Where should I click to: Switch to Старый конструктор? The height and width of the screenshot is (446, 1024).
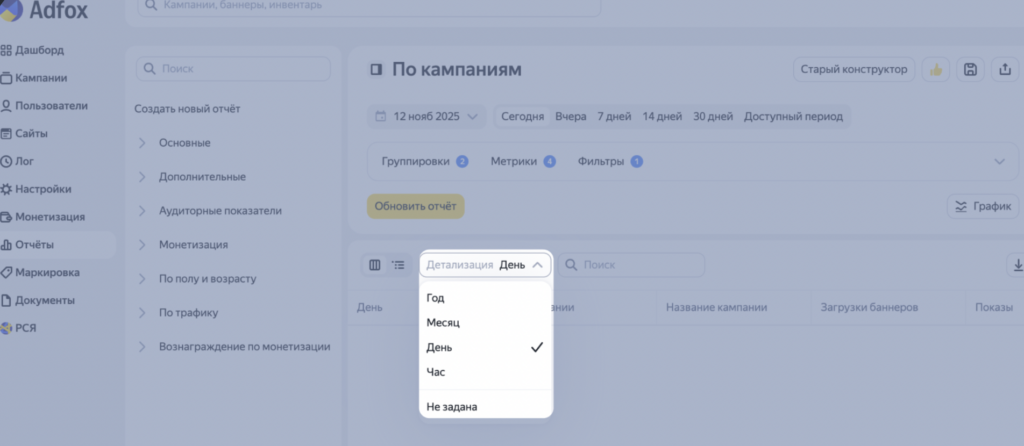(854, 70)
